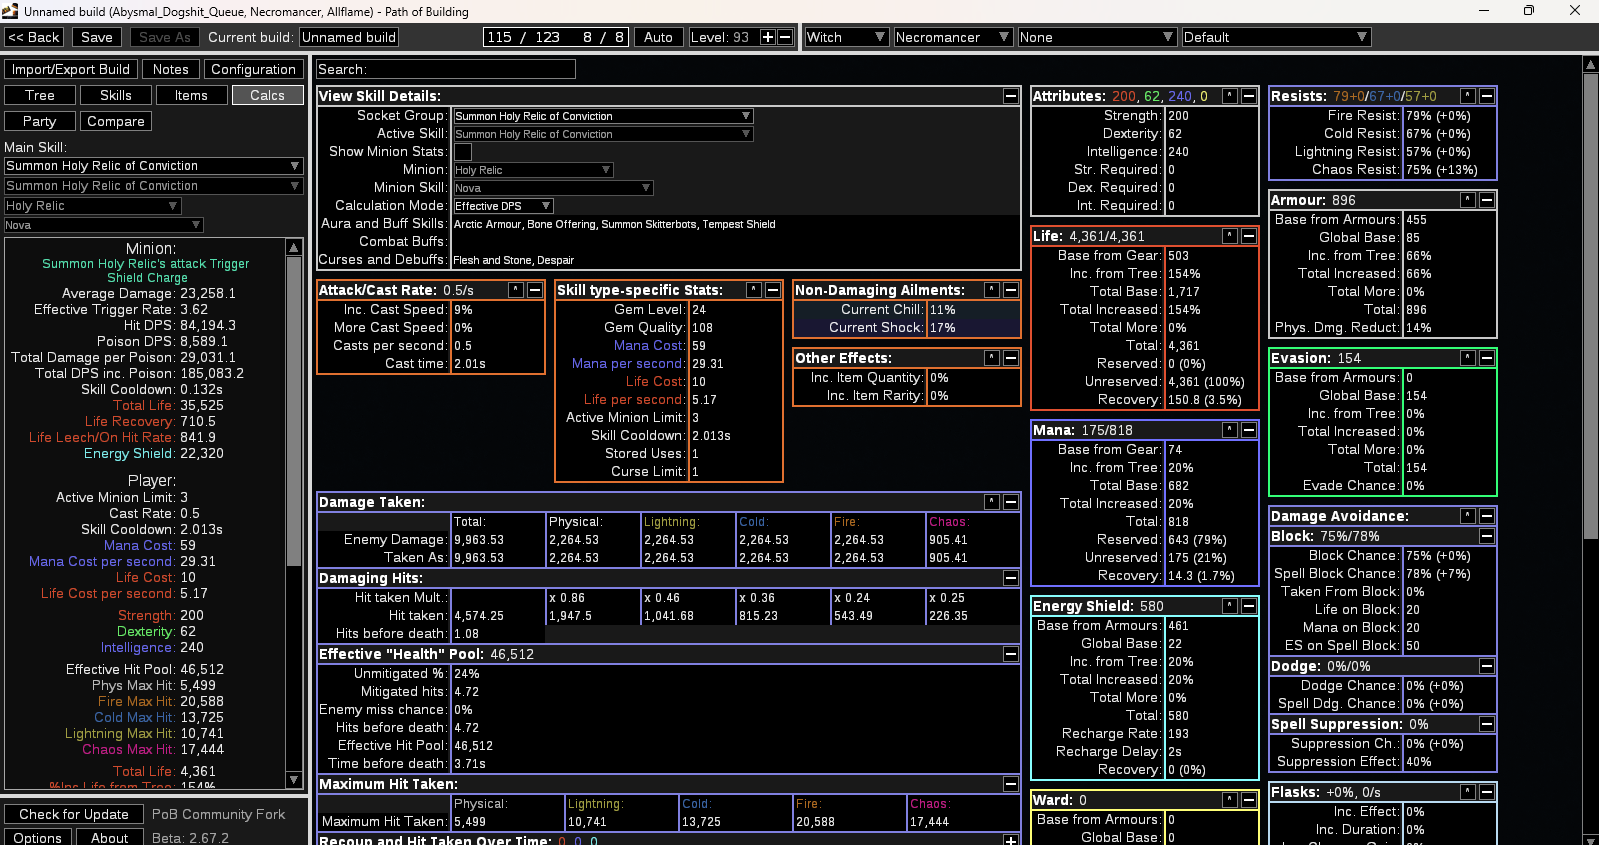Viewport: 1599px width, 845px height.
Task: Collapse the Energy Shield section
Action: (x=1249, y=606)
